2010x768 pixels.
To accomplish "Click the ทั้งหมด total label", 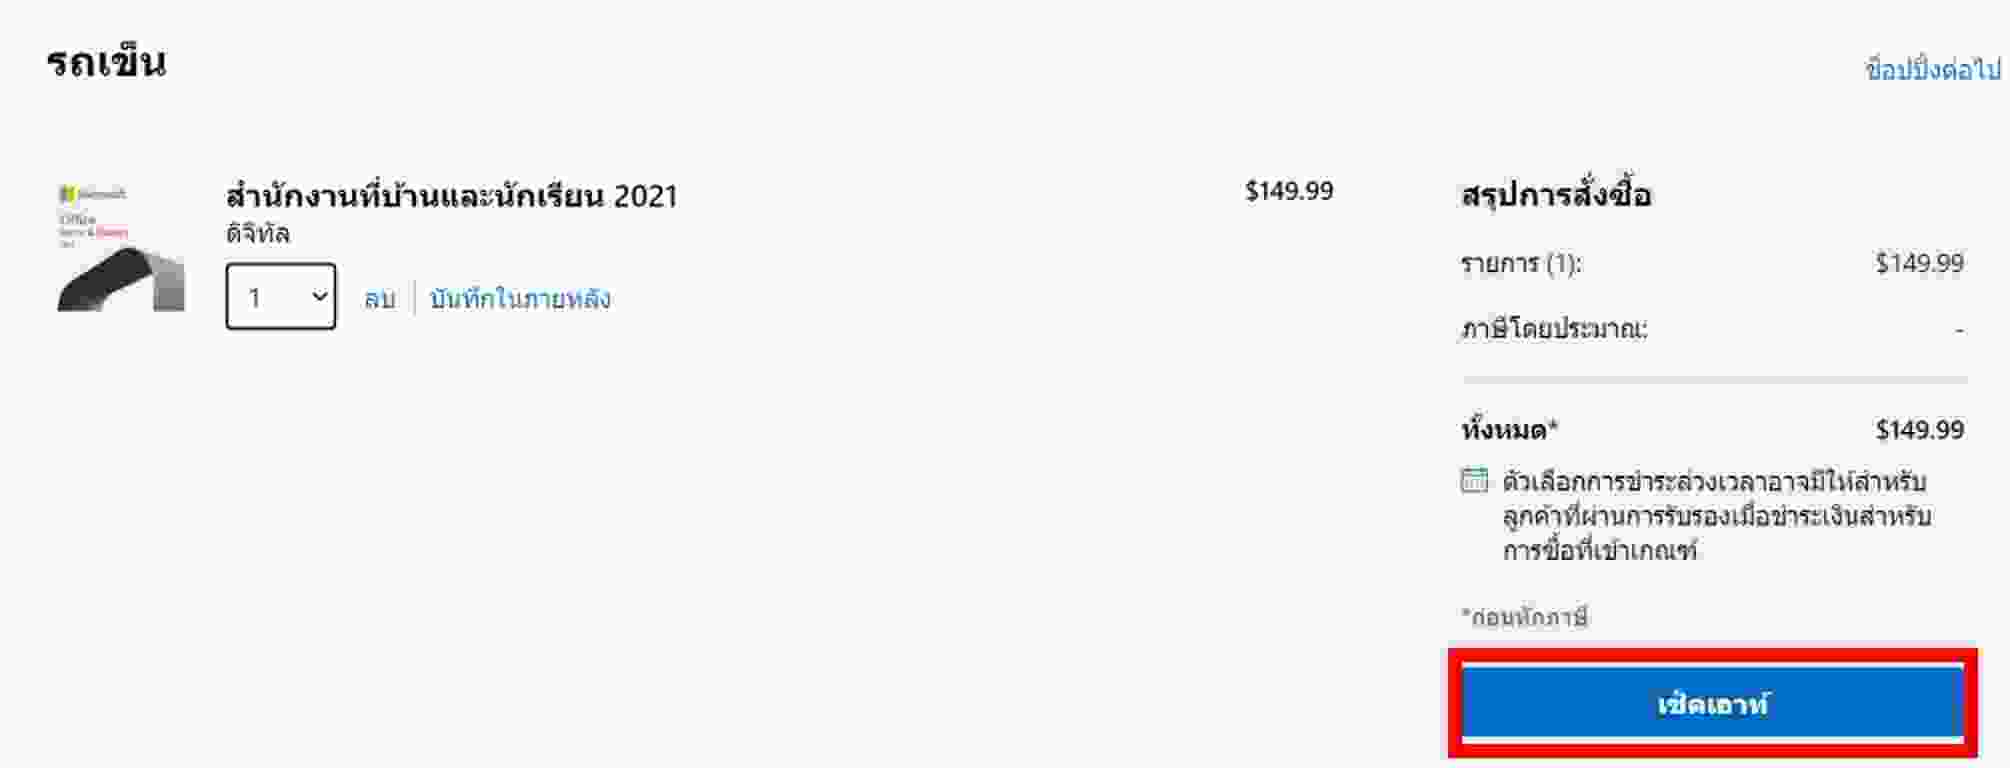I will point(1509,430).
